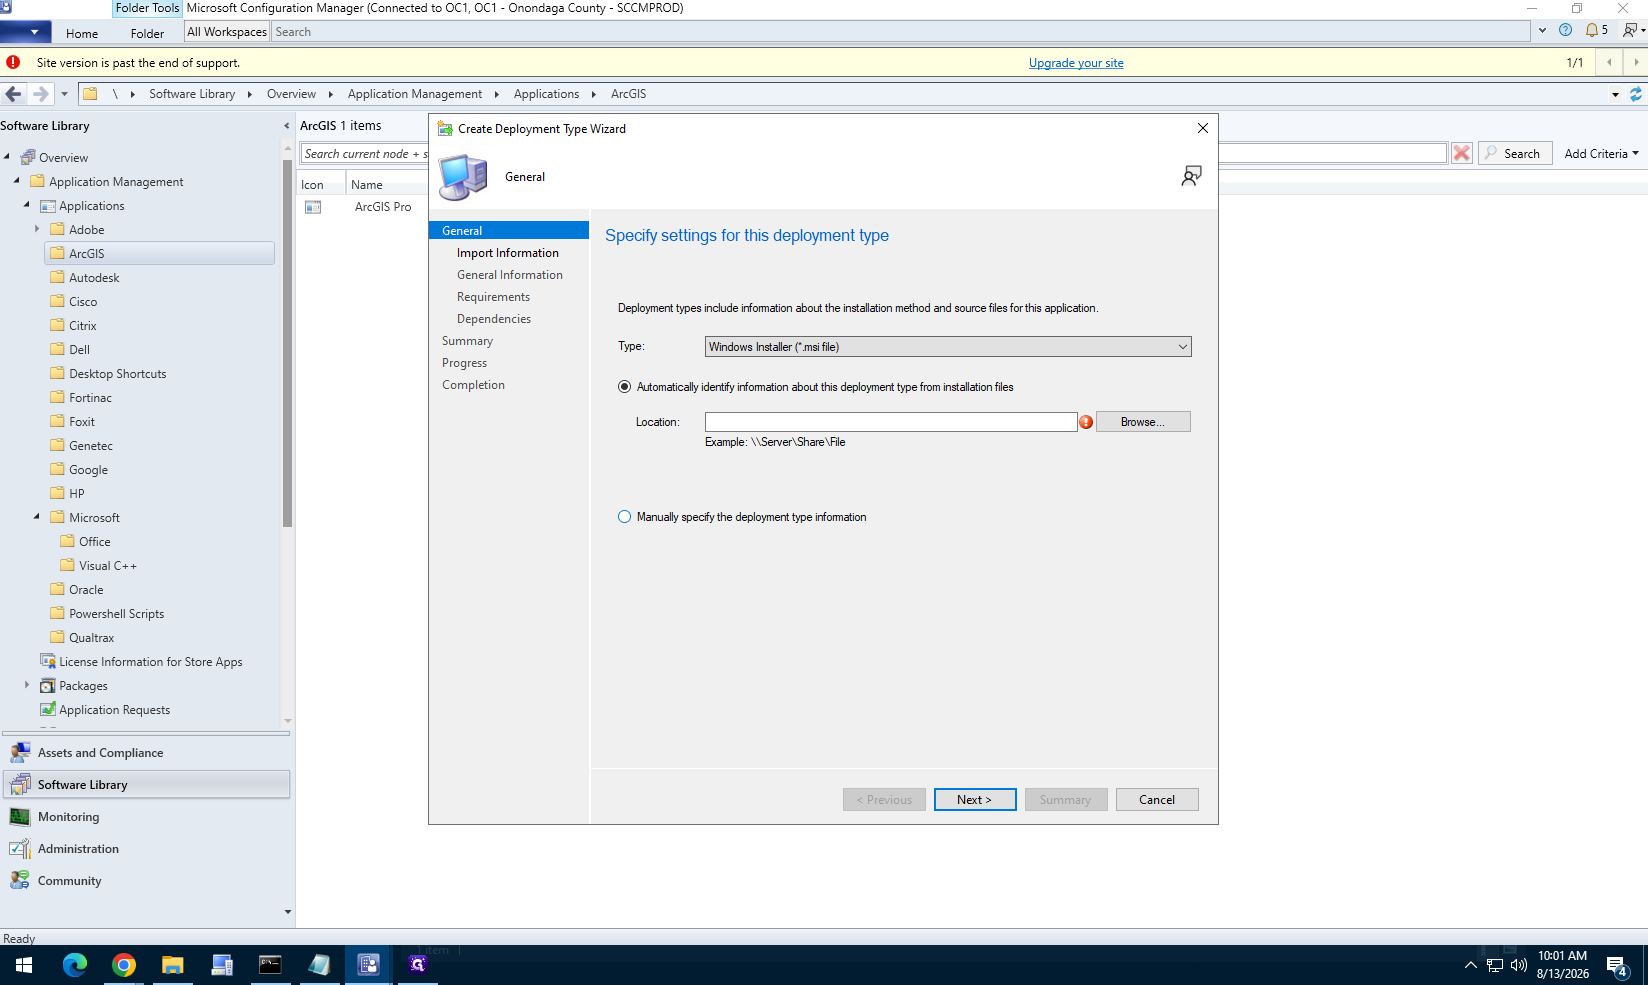Expand the Packages tree node
Image resolution: width=1648 pixels, height=985 pixels.
(x=27, y=685)
